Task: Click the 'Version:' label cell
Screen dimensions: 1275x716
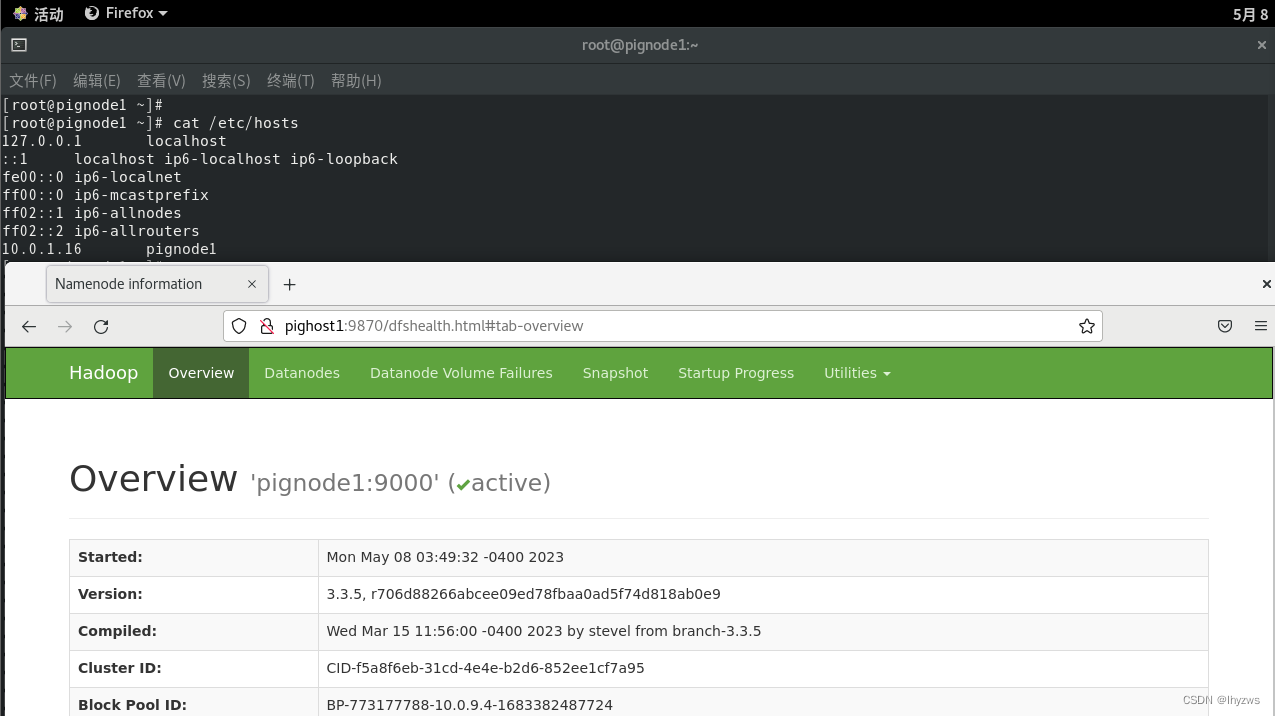Action: click(x=194, y=594)
